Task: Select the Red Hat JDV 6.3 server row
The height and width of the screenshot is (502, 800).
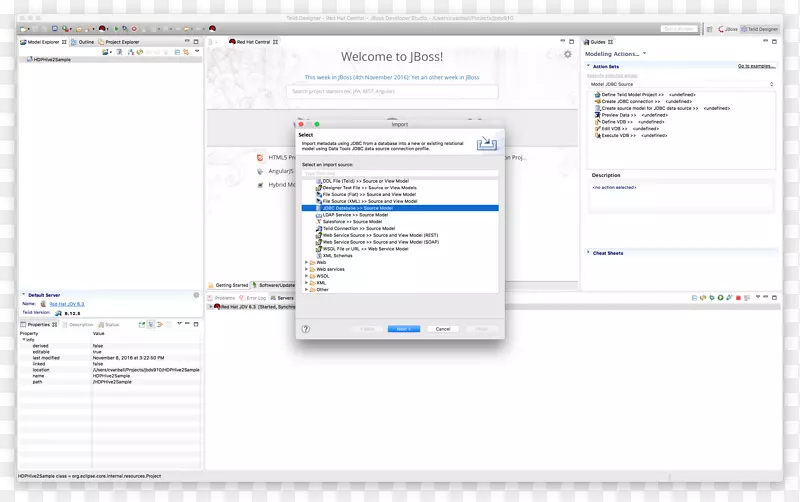Action: (254, 307)
